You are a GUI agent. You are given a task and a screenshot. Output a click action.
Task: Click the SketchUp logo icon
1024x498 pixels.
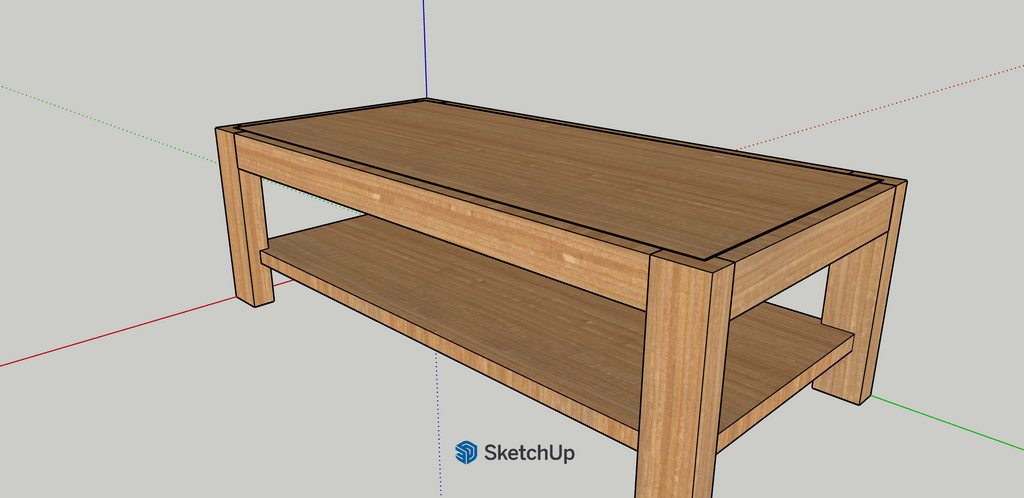pos(466,453)
